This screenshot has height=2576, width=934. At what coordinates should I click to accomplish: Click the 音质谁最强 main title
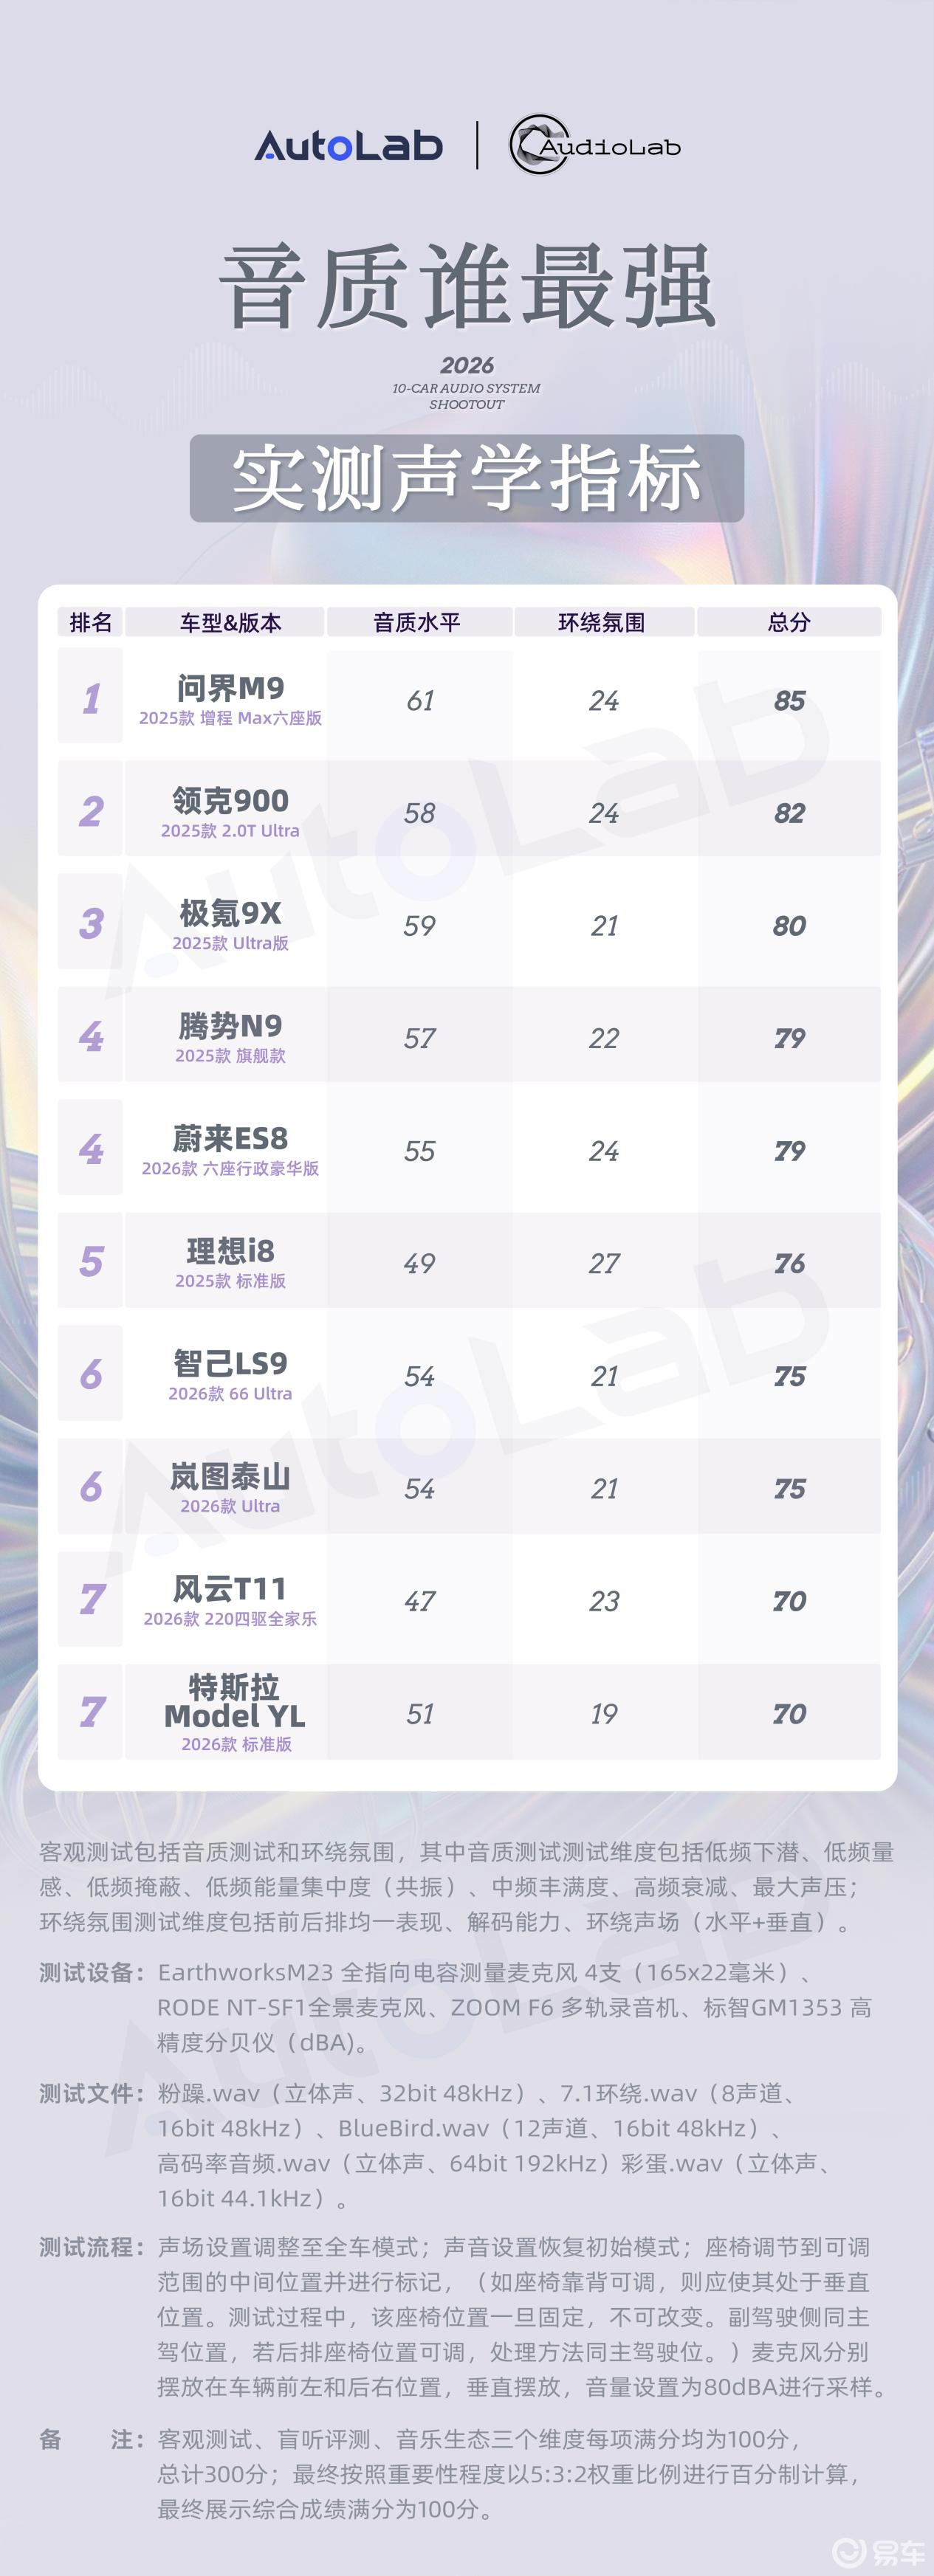466,287
